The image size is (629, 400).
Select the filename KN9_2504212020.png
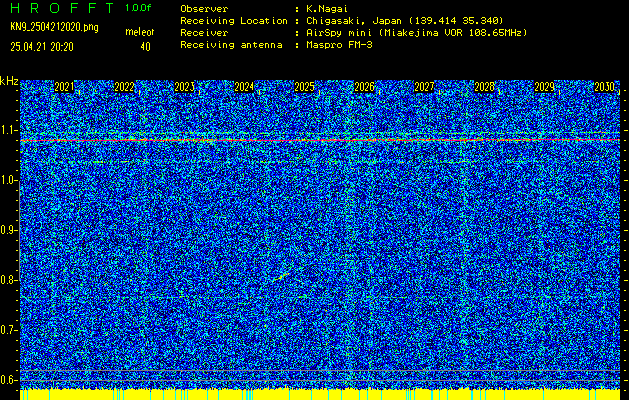tap(54, 28)
